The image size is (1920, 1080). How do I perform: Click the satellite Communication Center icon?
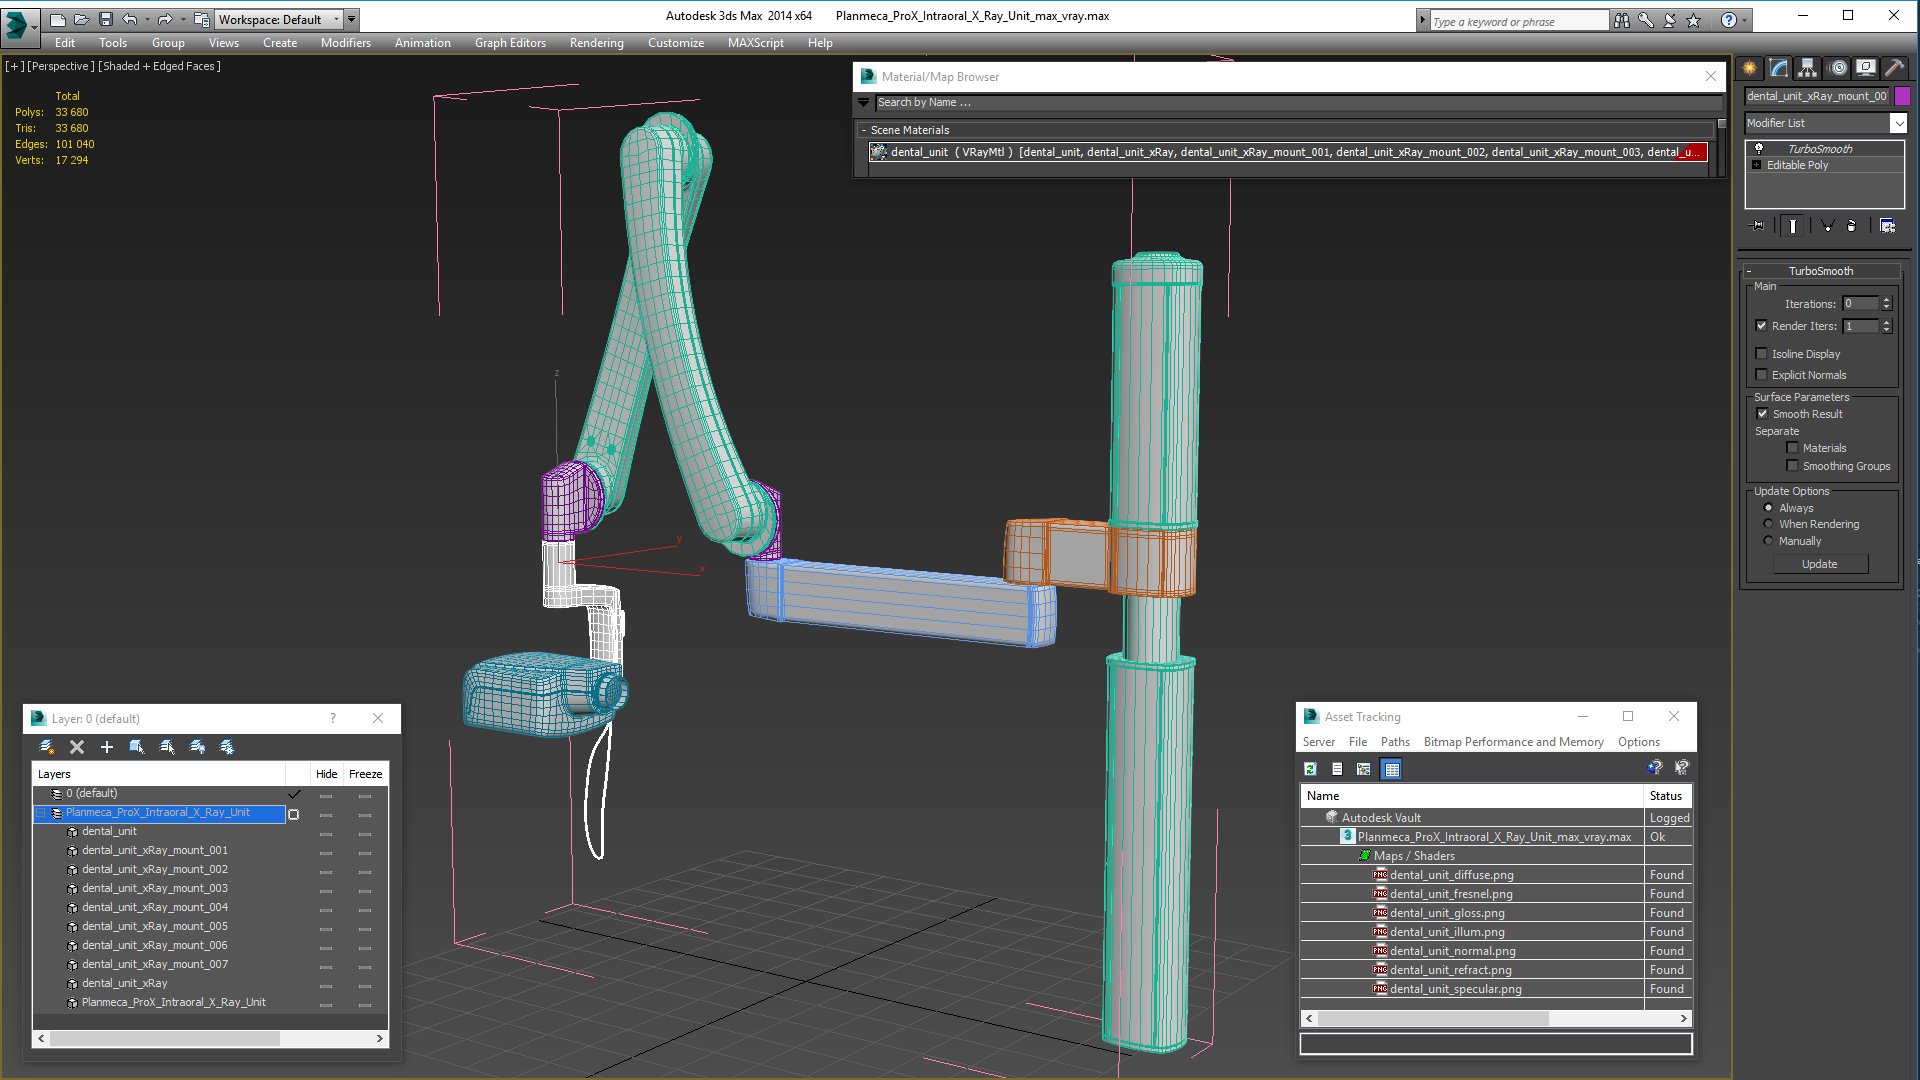pyautogui.click(x=1669, y=20)
